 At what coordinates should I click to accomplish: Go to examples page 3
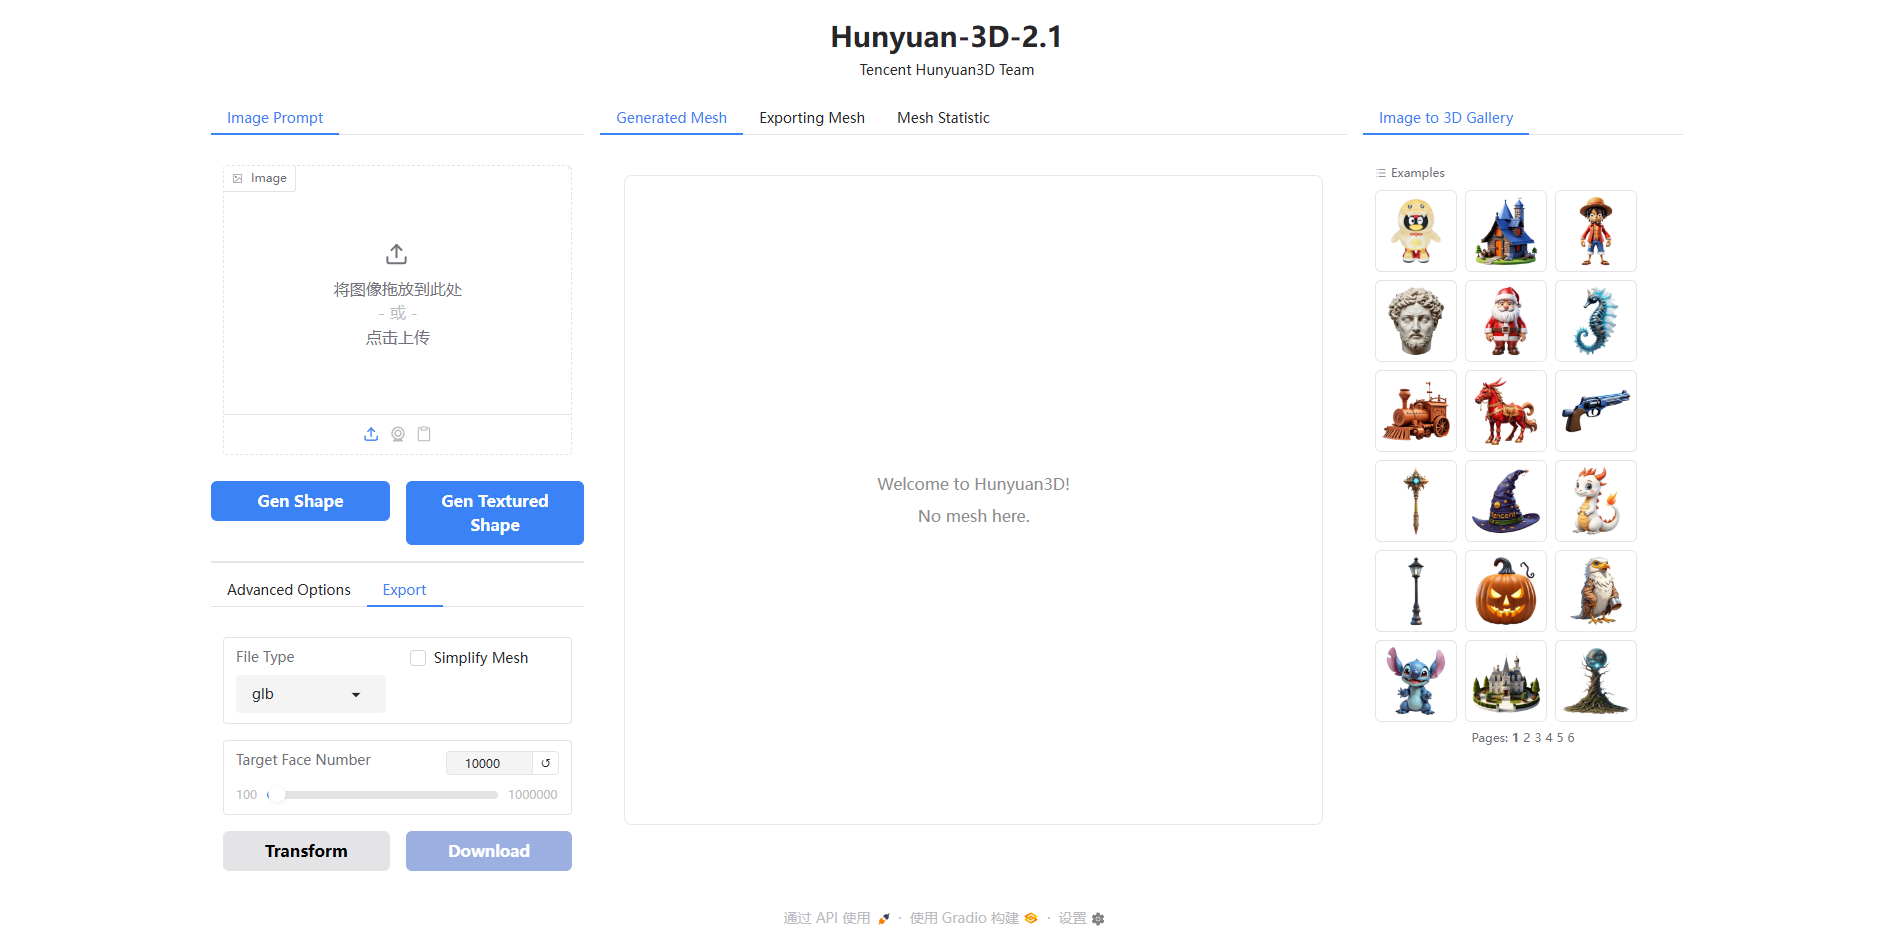point(1538,738)
